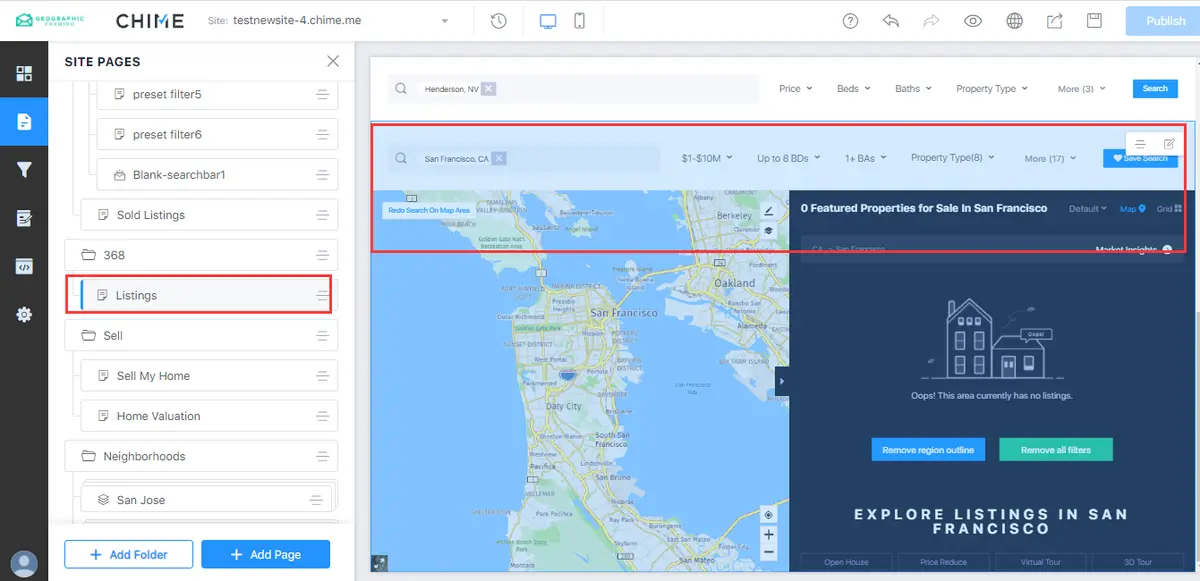Select the Site Pages sidebar icon
Viewport: 1200px width, 581px height.
(24, 122)
